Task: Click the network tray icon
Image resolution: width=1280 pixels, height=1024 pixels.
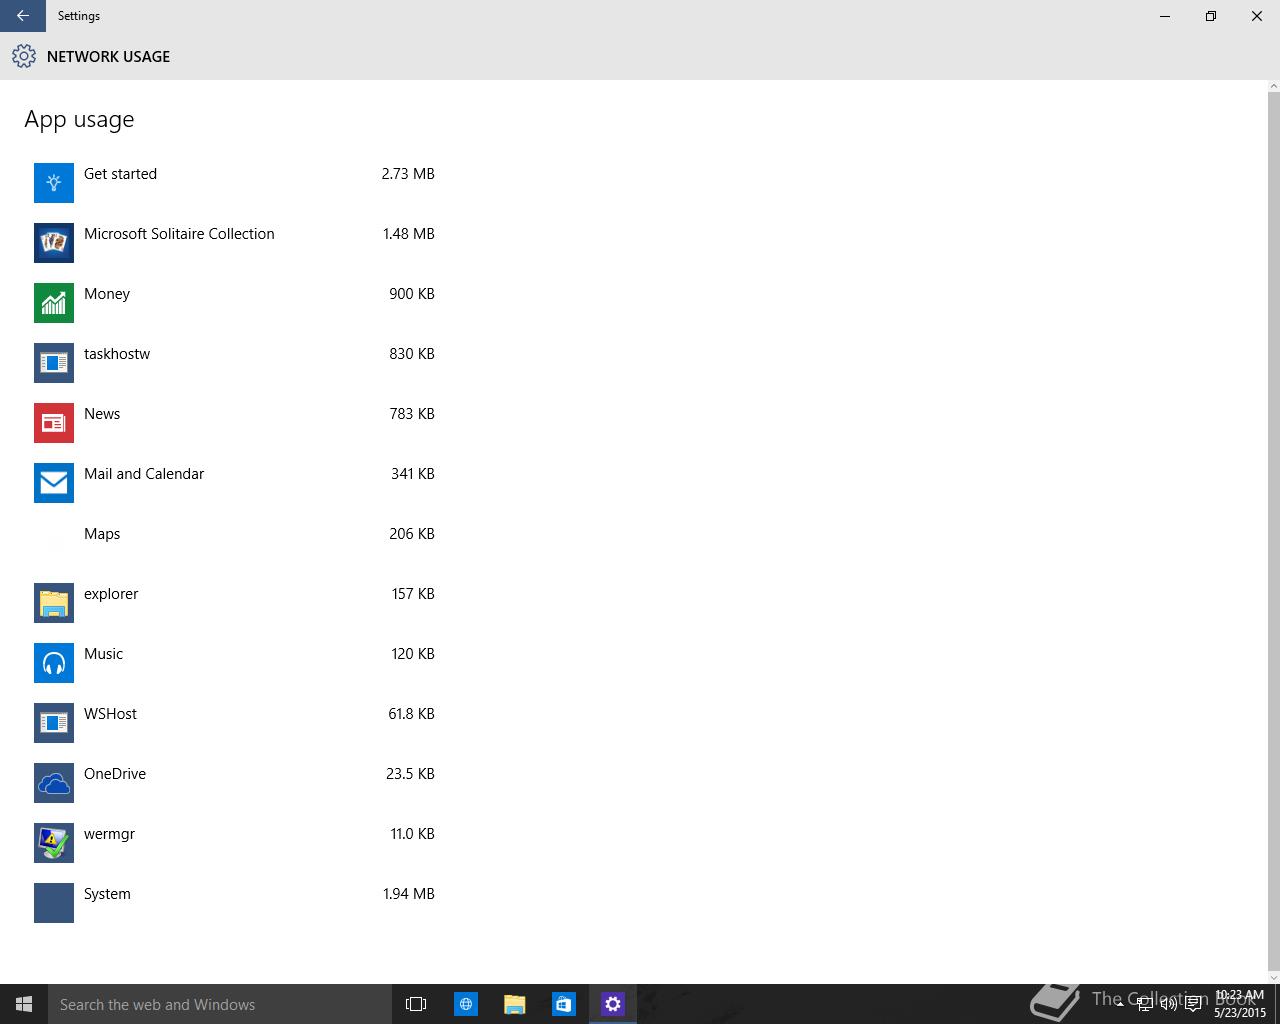Action: point(1145,1005)
